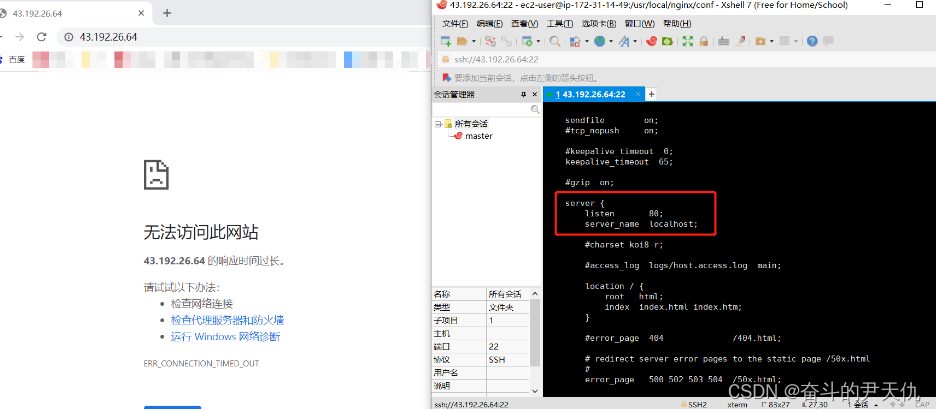Close the Chrome 43.192.26.64 tab
Screen dimensions: 936x411
pos(141,13)
